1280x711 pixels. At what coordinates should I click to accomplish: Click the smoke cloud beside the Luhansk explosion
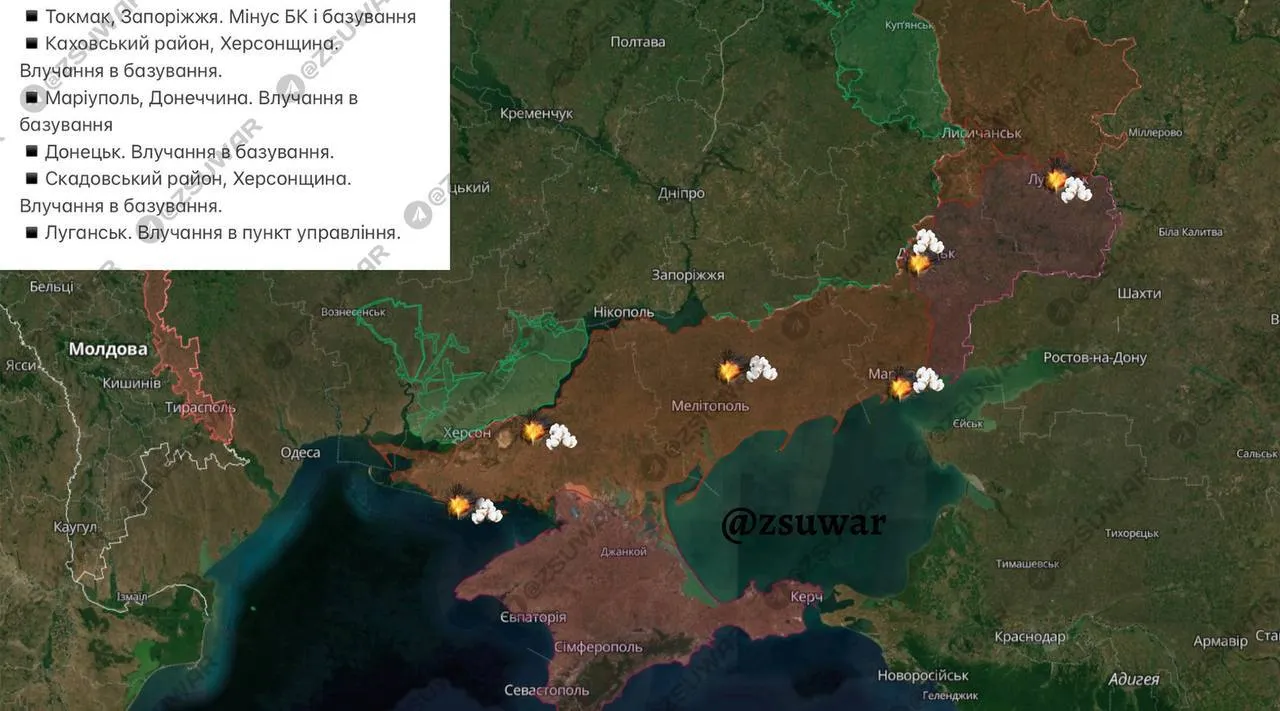click(1077, 189)
